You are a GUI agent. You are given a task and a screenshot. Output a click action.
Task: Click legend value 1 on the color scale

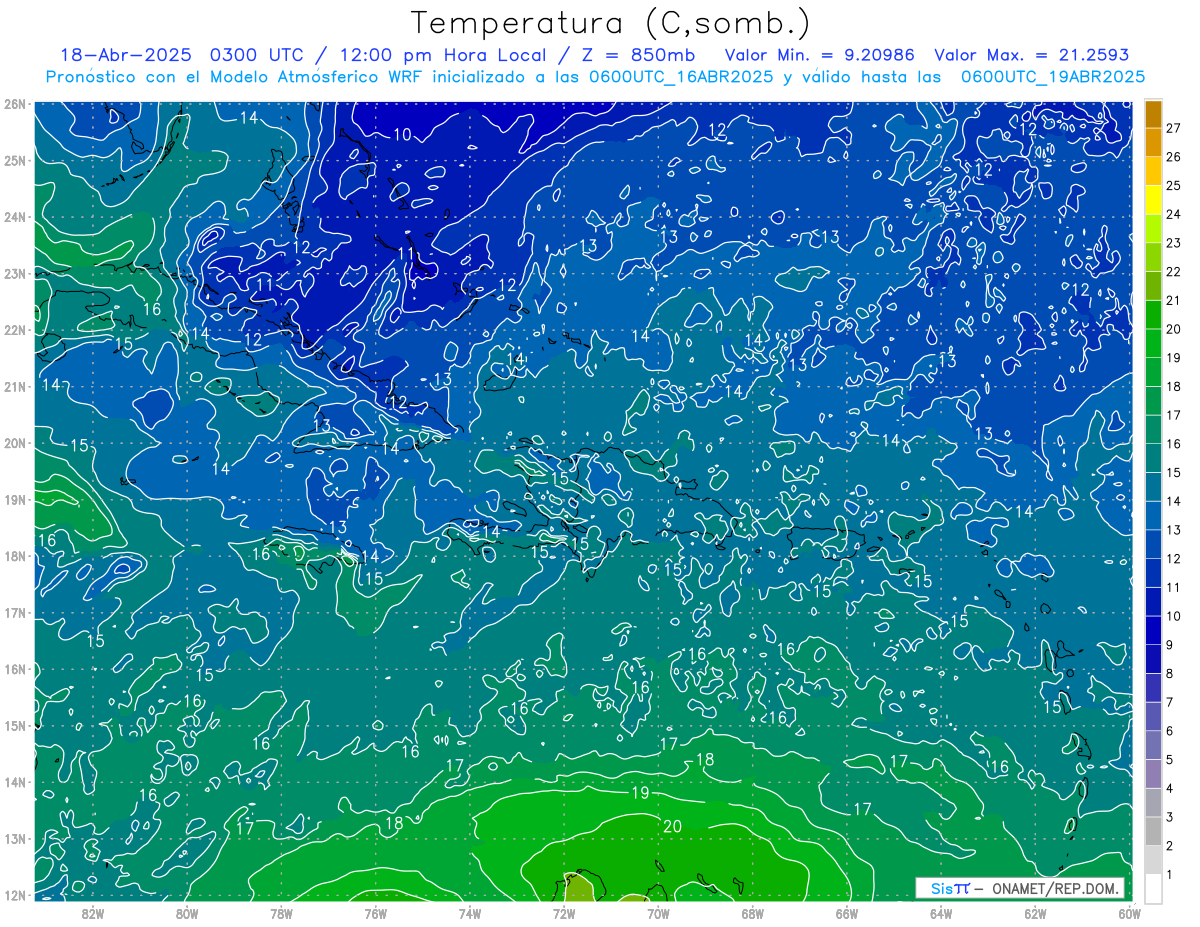tap(1170, 875)
